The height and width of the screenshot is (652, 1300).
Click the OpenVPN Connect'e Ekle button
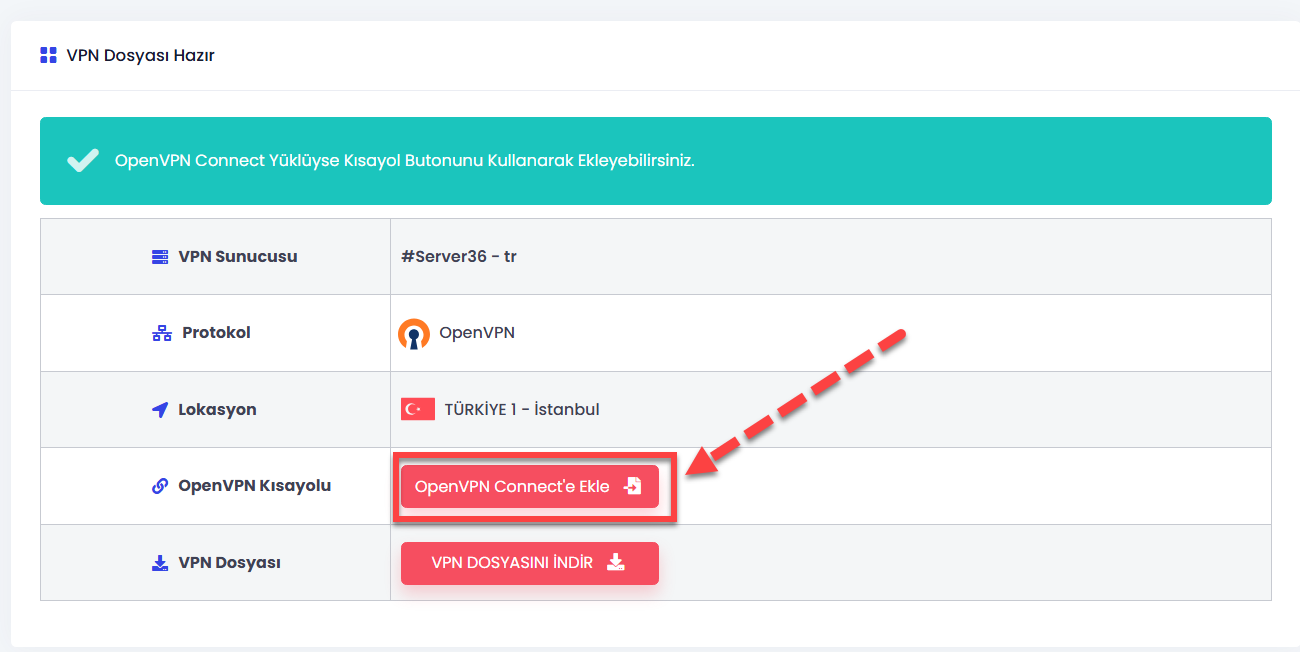(530, 487)
